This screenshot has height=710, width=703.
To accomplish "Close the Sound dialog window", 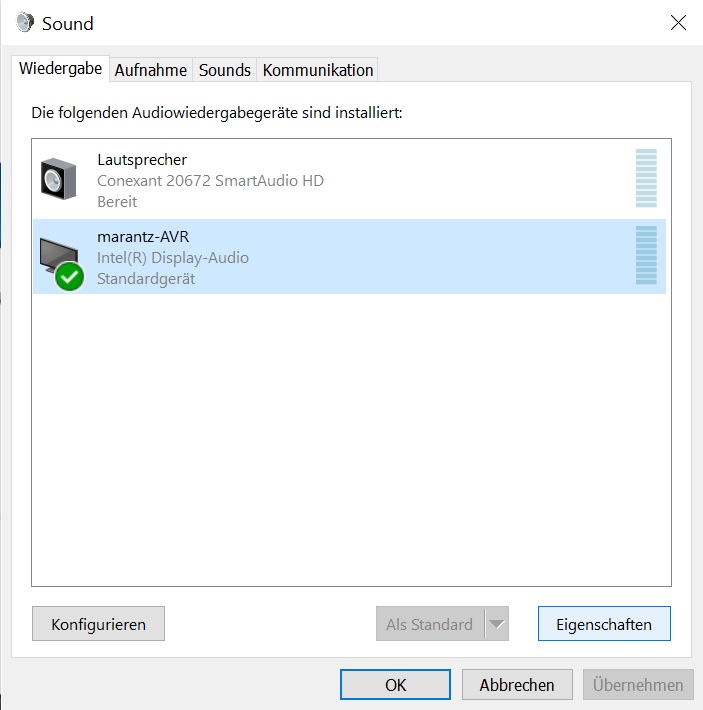I will tap(678, 22).
